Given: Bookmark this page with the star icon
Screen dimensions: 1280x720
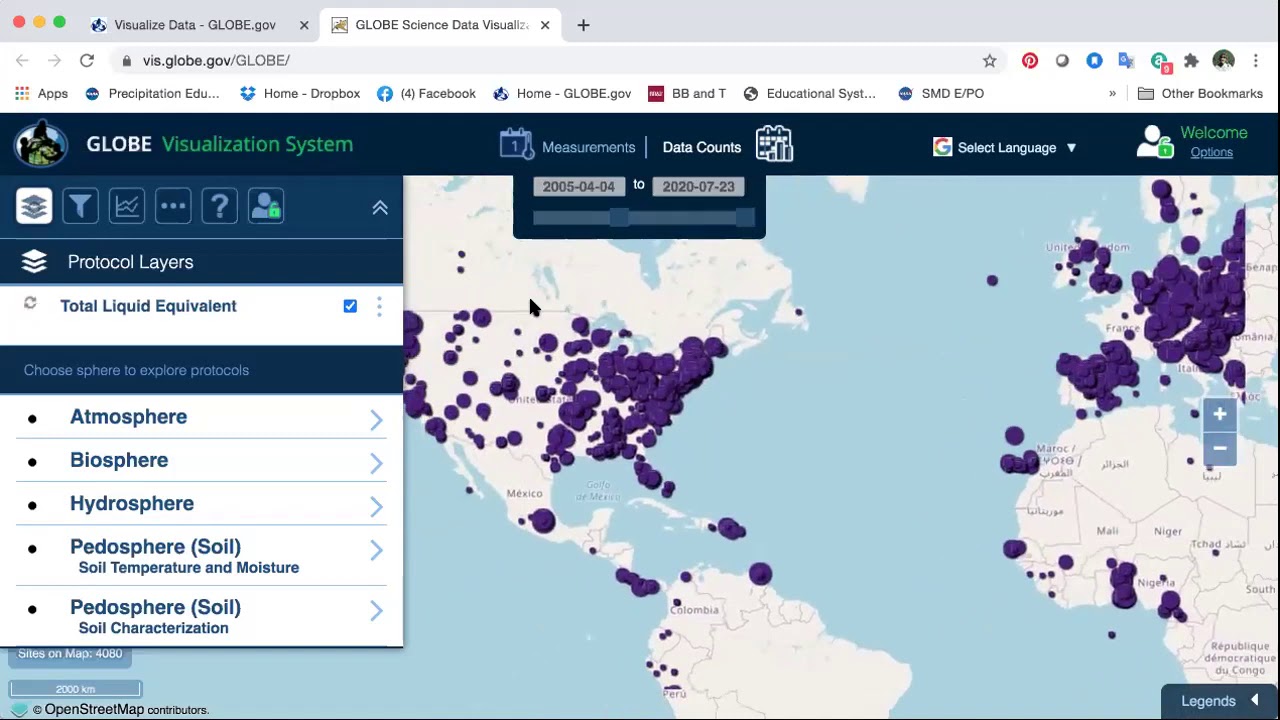Looking at the screenshot, I should 990,61.
